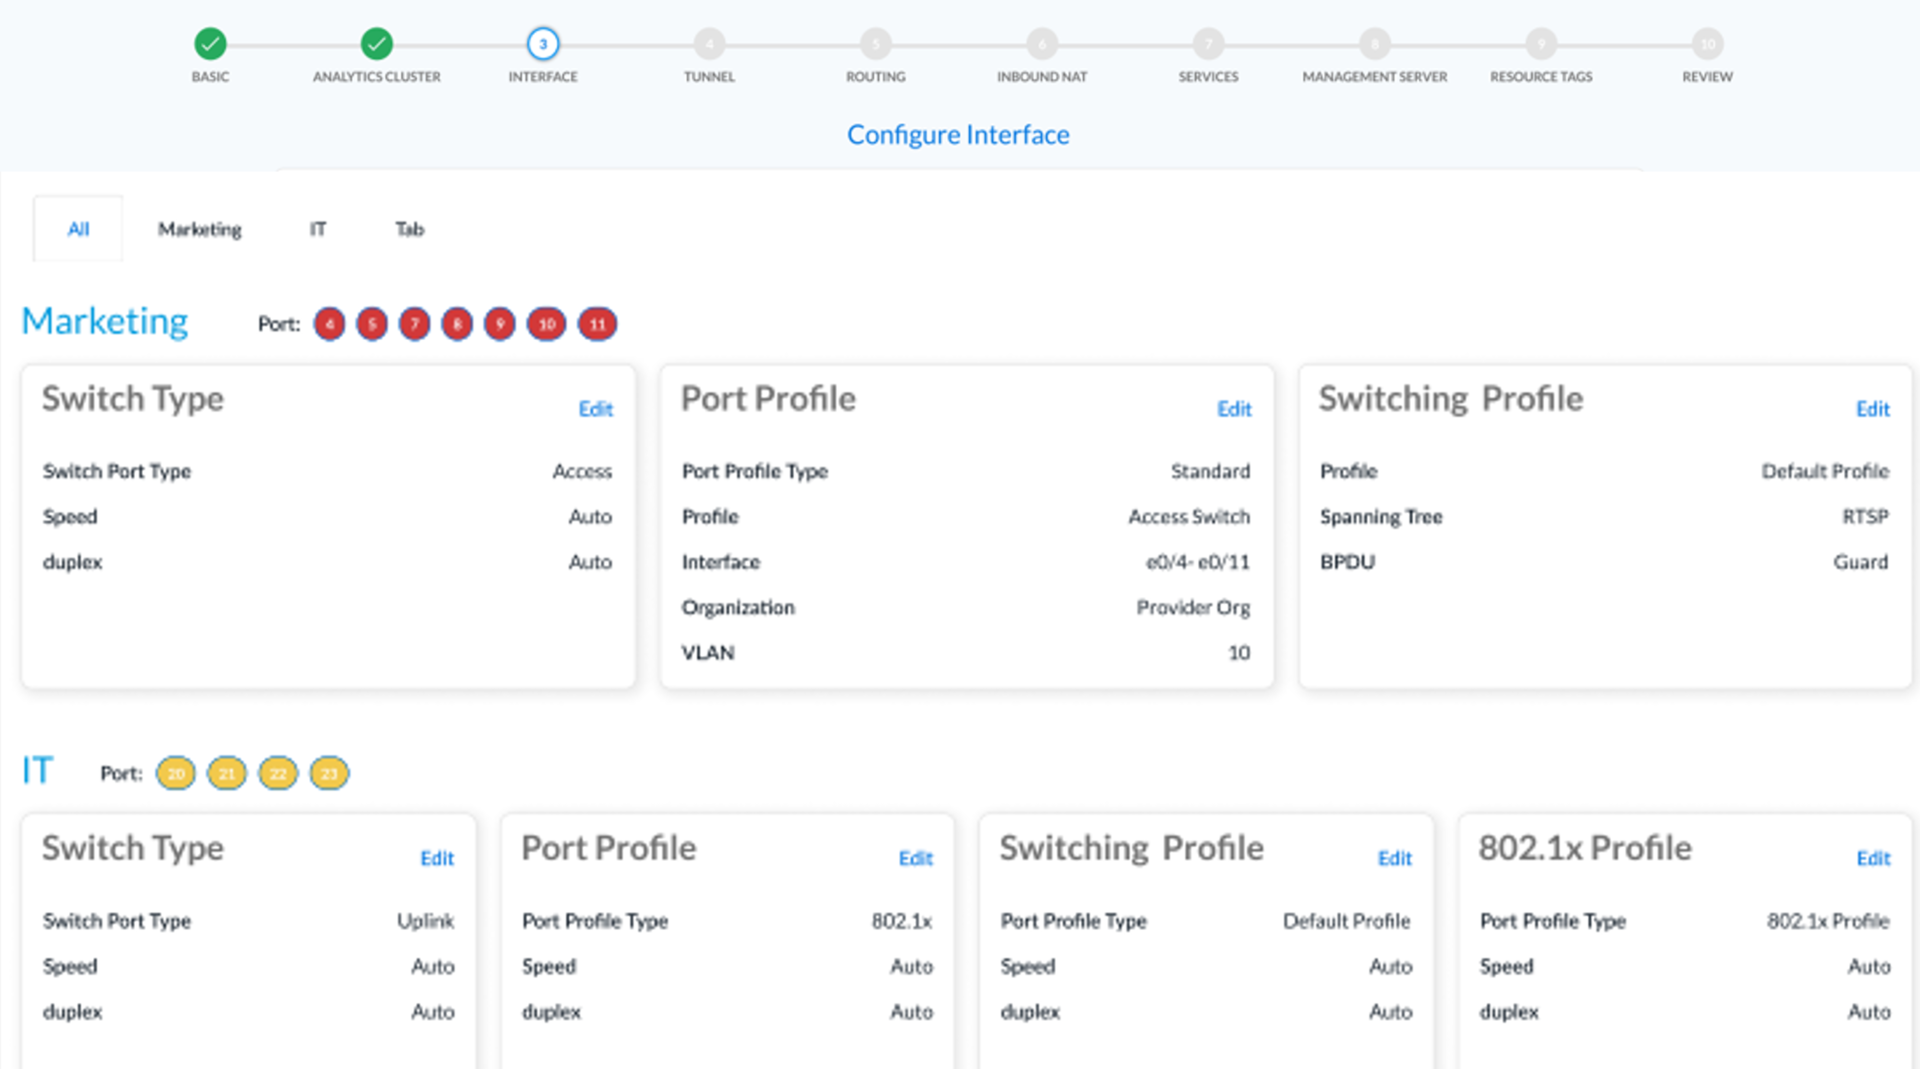The width and height of the screenshot is (1920, 1069).
Task: Switch to the Marketing tab
Action: [200, 229]
